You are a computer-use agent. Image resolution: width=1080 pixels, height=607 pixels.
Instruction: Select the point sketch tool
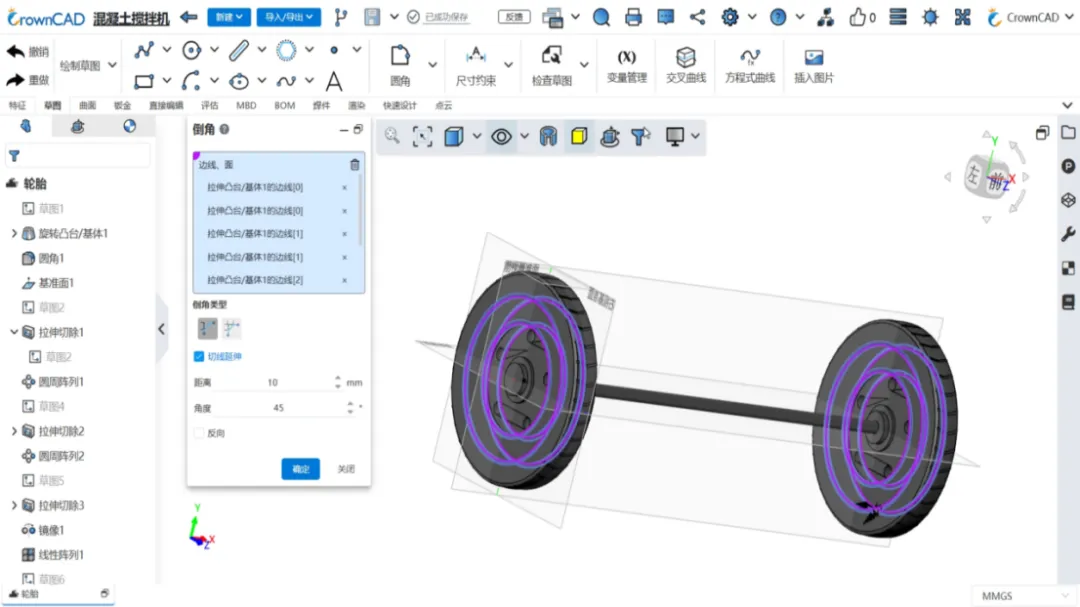tap(334, 50)
